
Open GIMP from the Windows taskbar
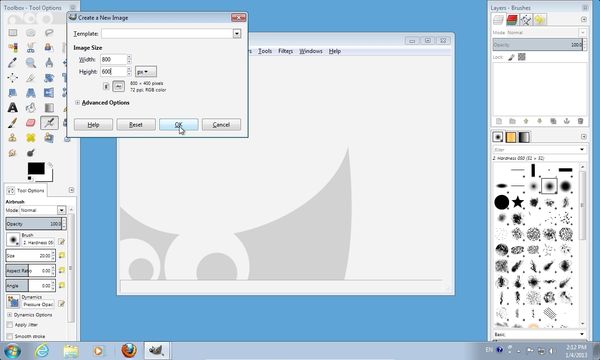(156, 350)
